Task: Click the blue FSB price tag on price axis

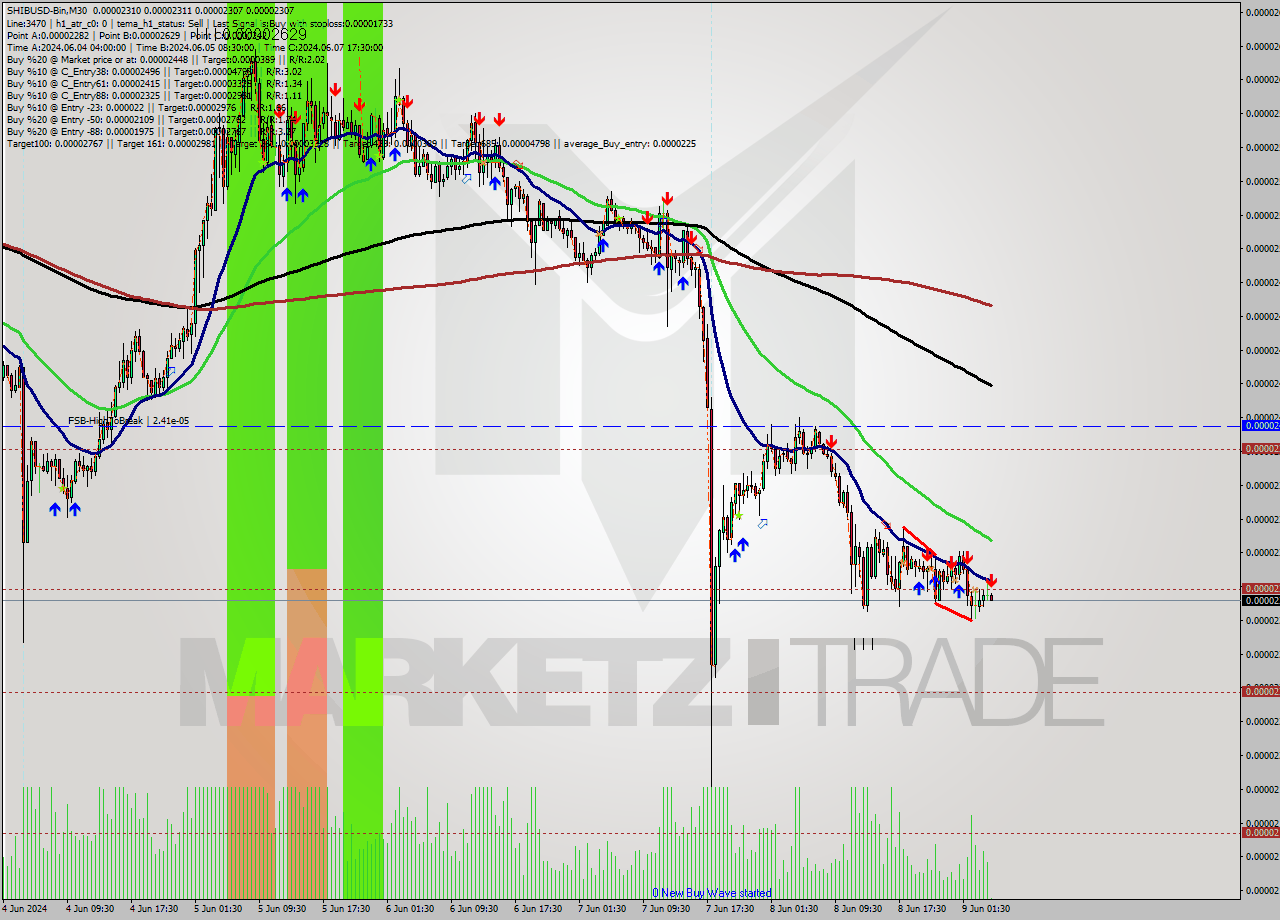Action: point(1260,426)
